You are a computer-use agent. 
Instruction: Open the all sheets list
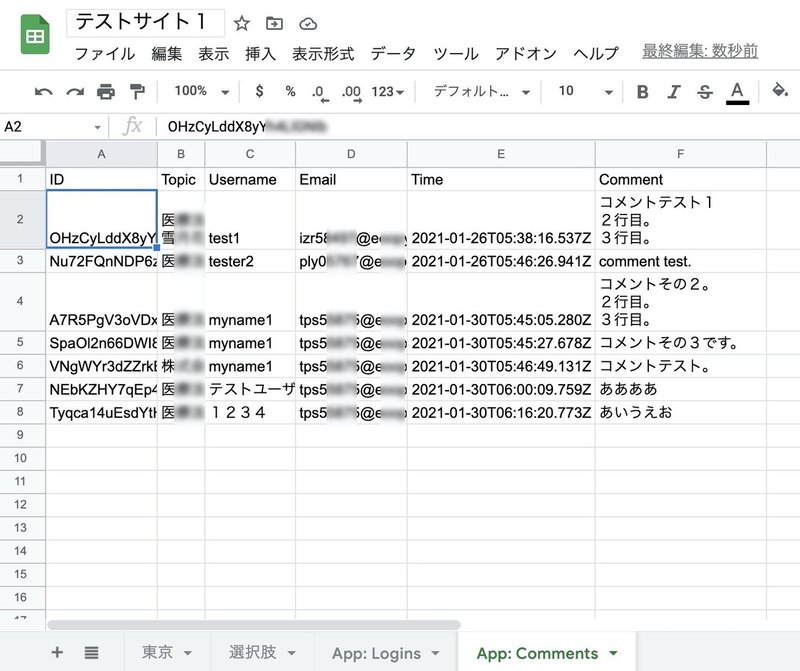pos(91,652)
